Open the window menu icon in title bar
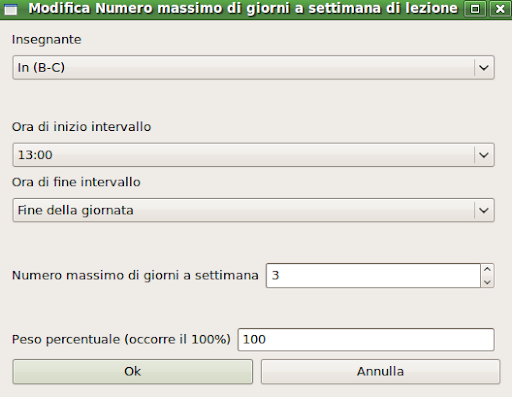Viewport: 512px width, 397px height. 11,9
